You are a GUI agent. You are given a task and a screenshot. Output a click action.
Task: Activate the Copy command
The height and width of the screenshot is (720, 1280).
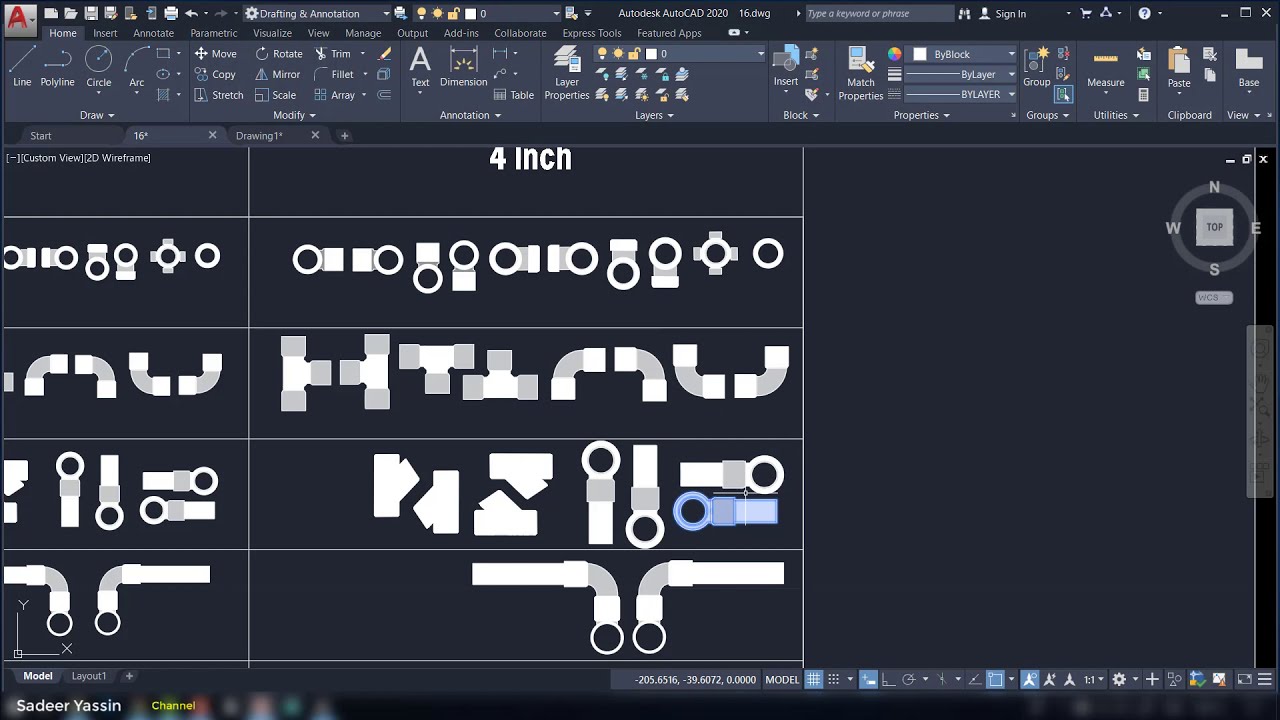(215, 75)
